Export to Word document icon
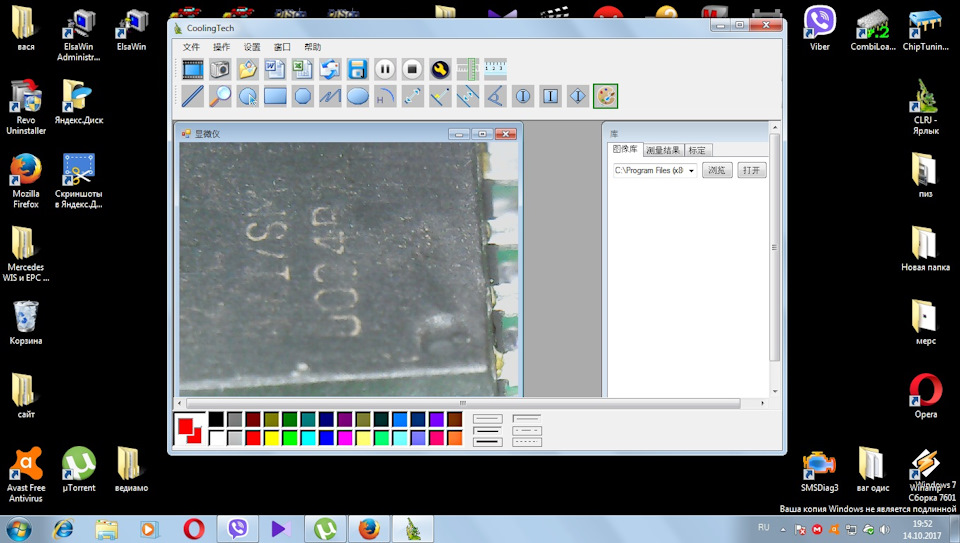960x543 pixels. click(275, 69)
